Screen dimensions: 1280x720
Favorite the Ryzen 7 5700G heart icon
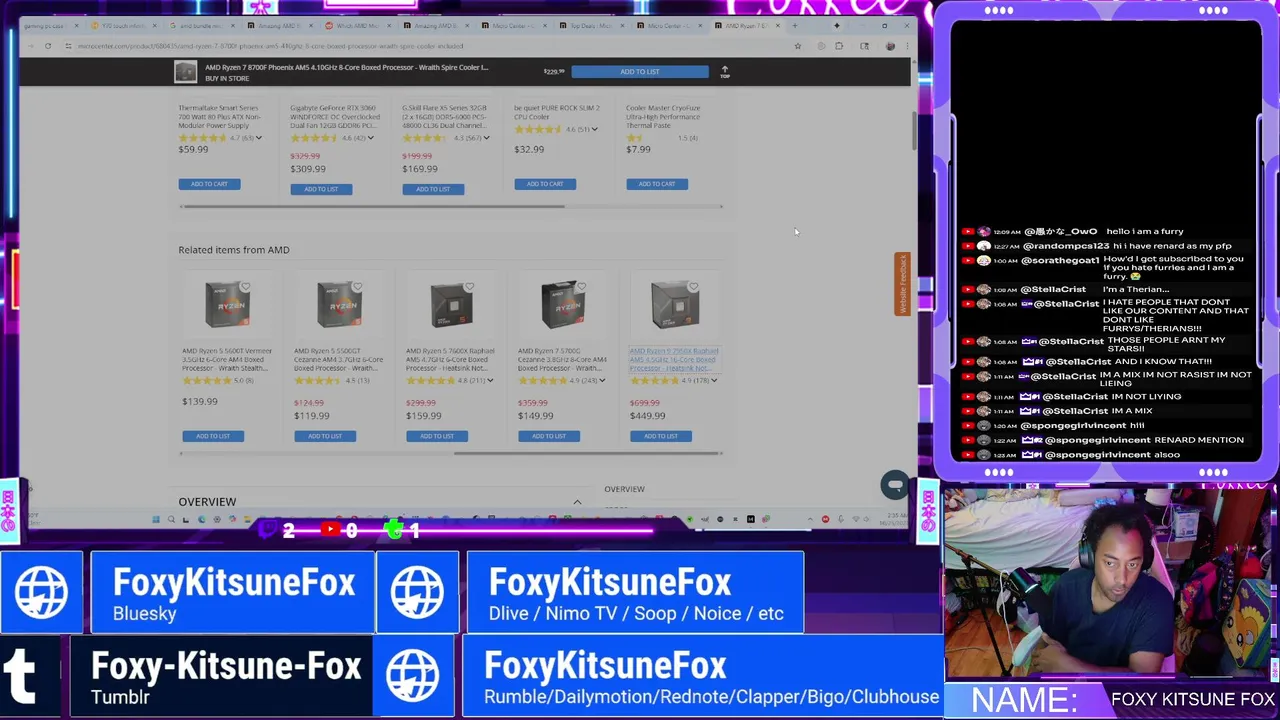coord(581,287)
